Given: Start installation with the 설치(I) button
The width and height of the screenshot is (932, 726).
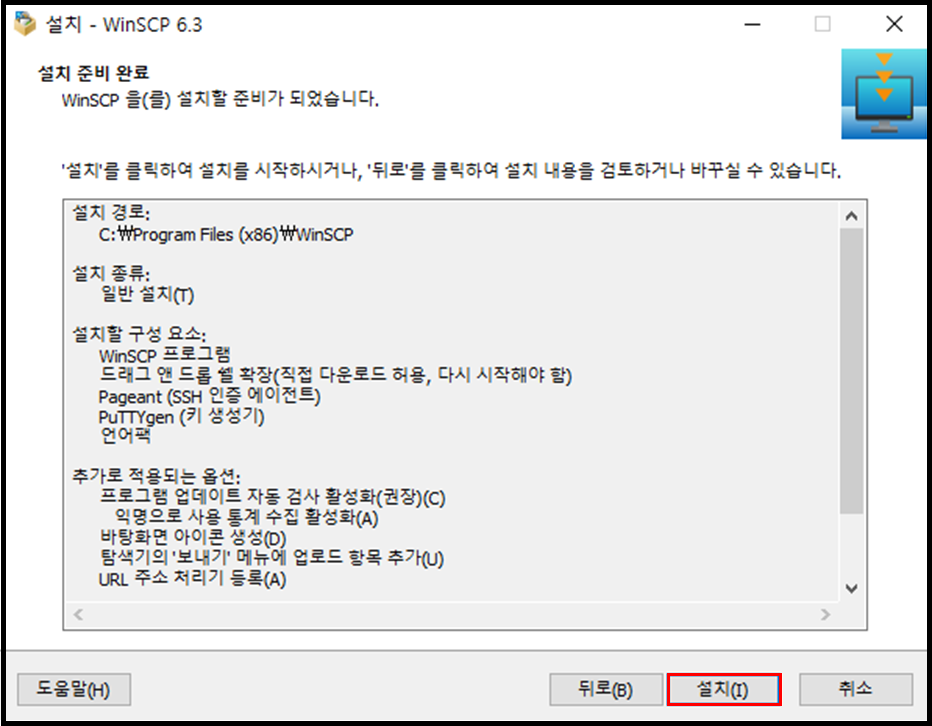Looking at the screenshot, I should [x=724, y=689].
